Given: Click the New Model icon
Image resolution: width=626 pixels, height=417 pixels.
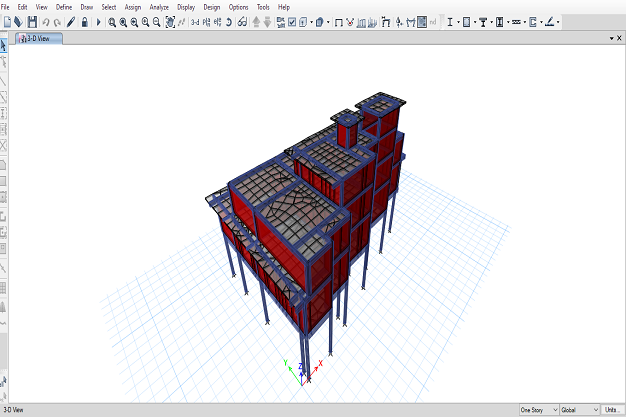Looking at the screenshot, I should pos(8,22).
